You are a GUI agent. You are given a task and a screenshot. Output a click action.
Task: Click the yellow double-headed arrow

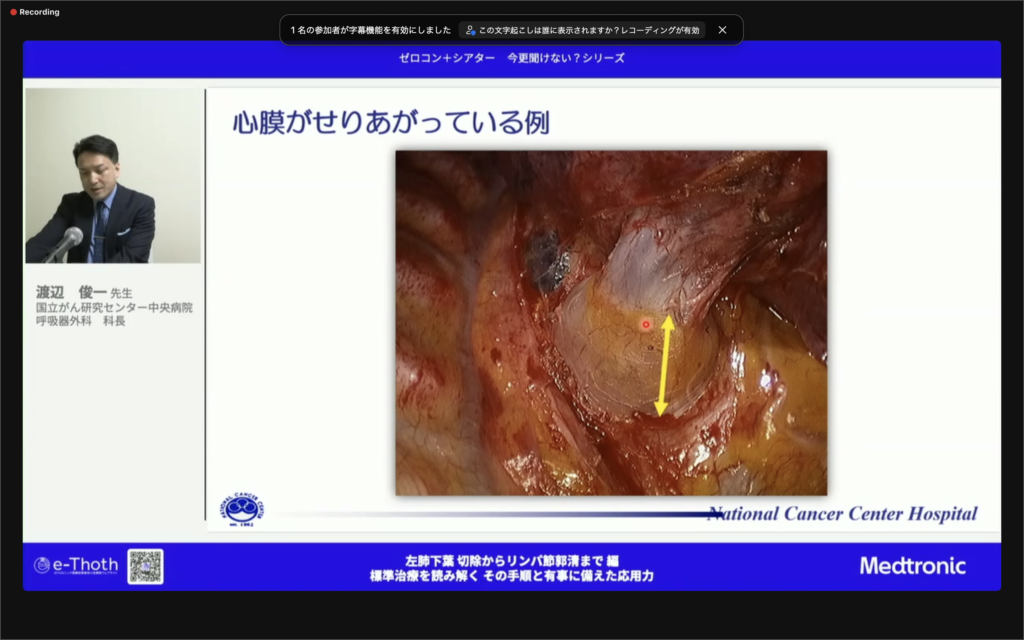click(x=664, y=365)
